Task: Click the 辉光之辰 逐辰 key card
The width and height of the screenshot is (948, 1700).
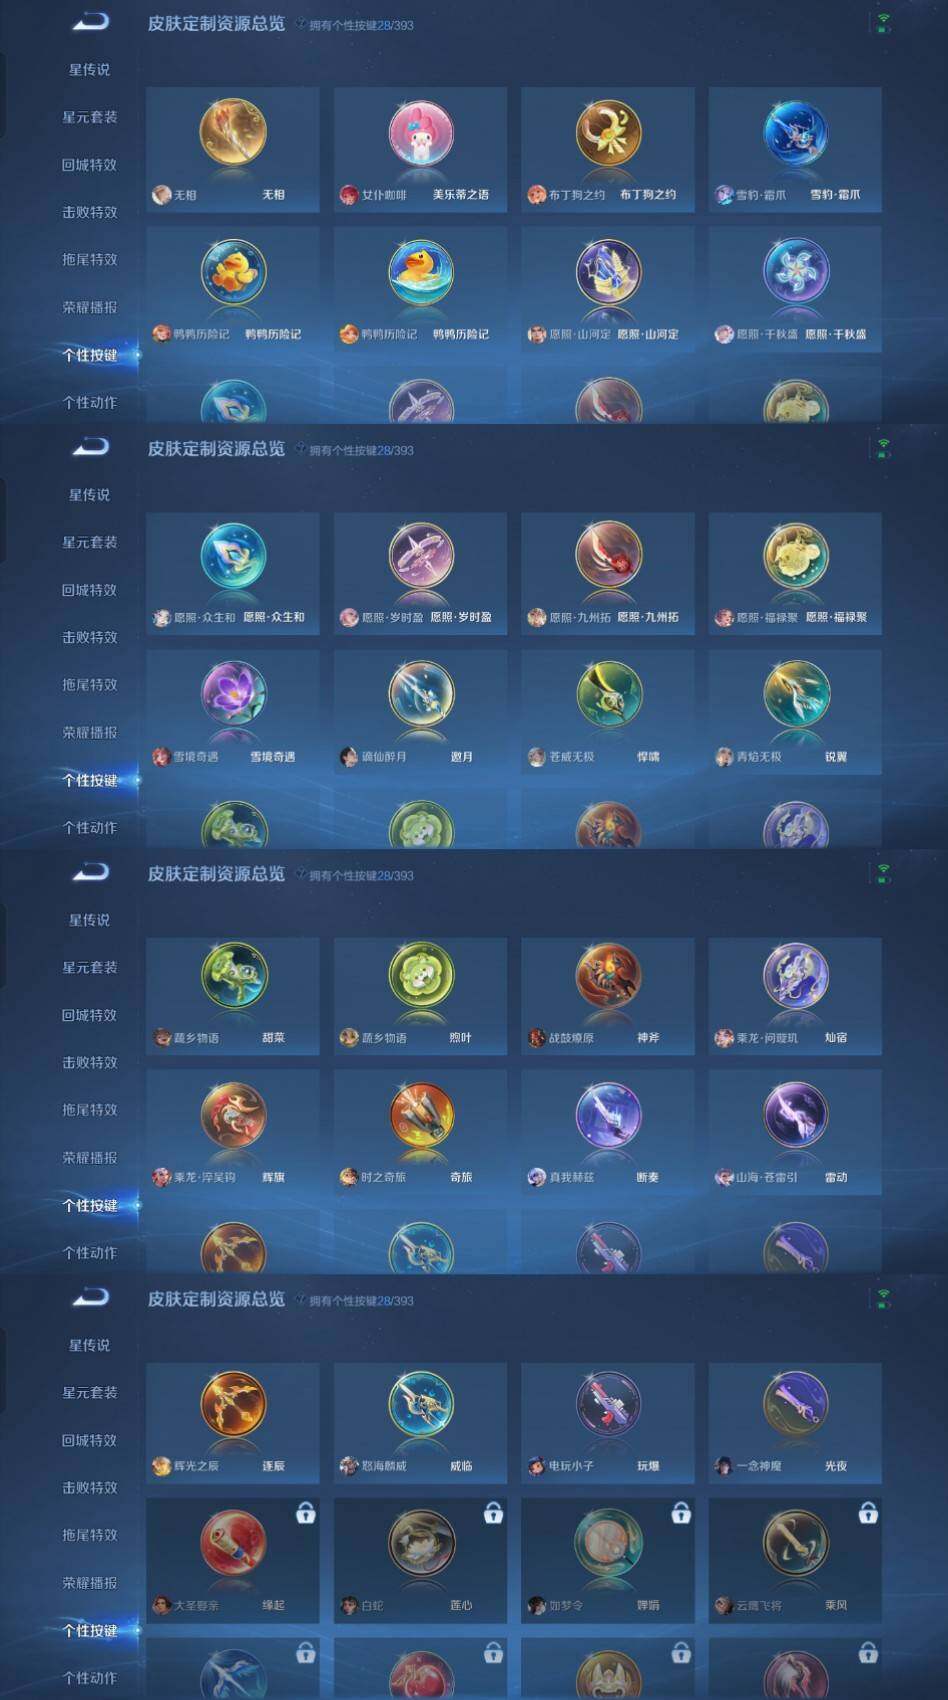Action: click(233, 1422)
